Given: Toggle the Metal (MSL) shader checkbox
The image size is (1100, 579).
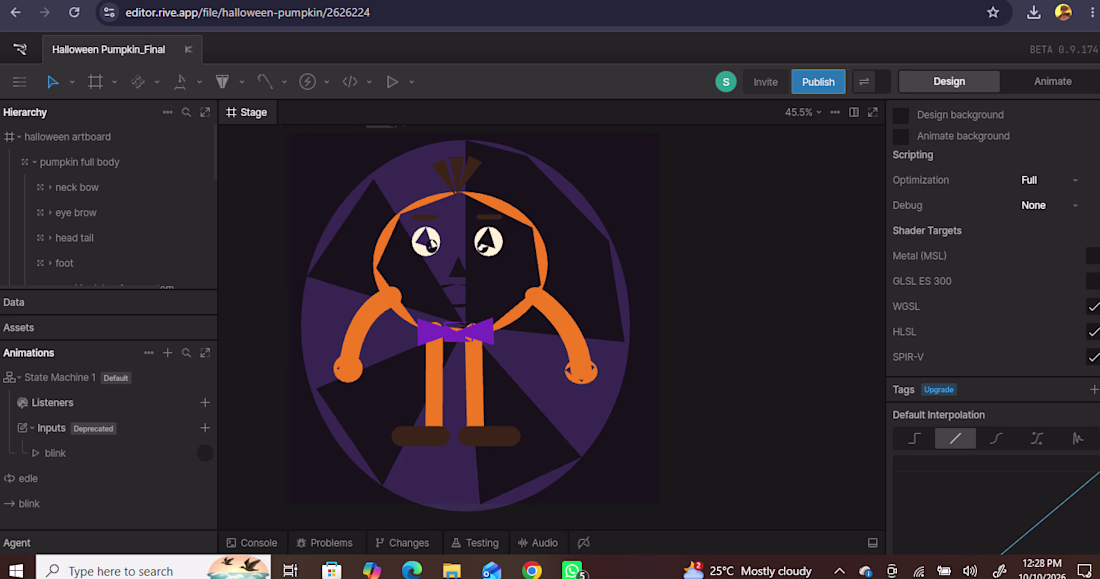Looking at the screenshot, I should (1093, 256).
